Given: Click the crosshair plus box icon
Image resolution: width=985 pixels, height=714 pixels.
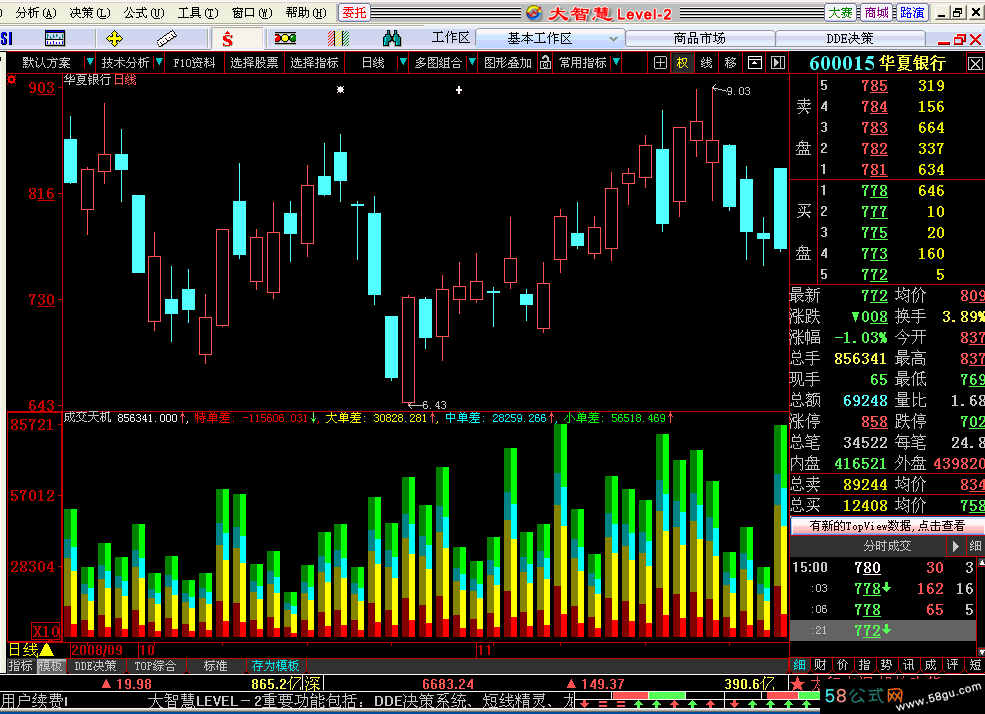Looking at the screenshot, I should click(660, 62).
